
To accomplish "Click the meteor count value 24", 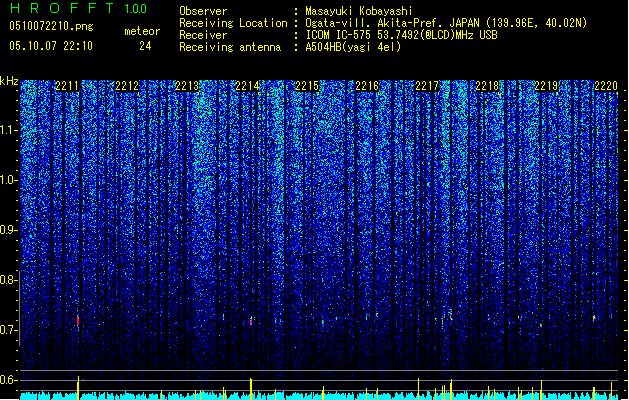I will point(145,46).
